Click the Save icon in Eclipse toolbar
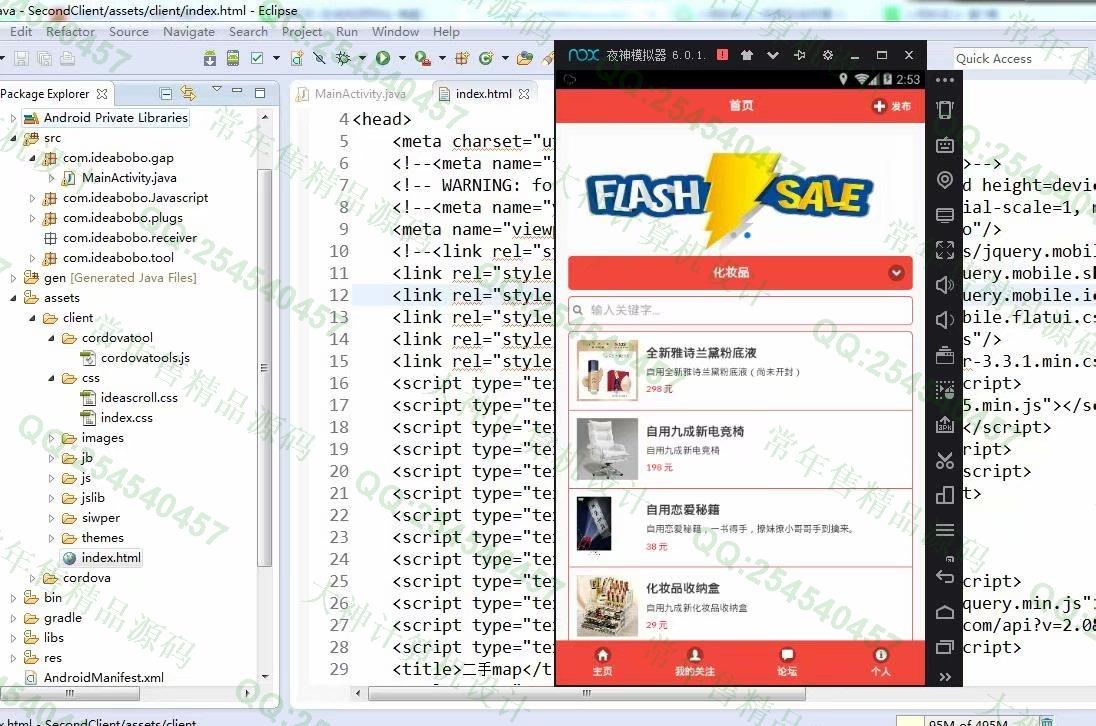The width and height of the screenshot is (1096, 726). [x=22, y=58]
